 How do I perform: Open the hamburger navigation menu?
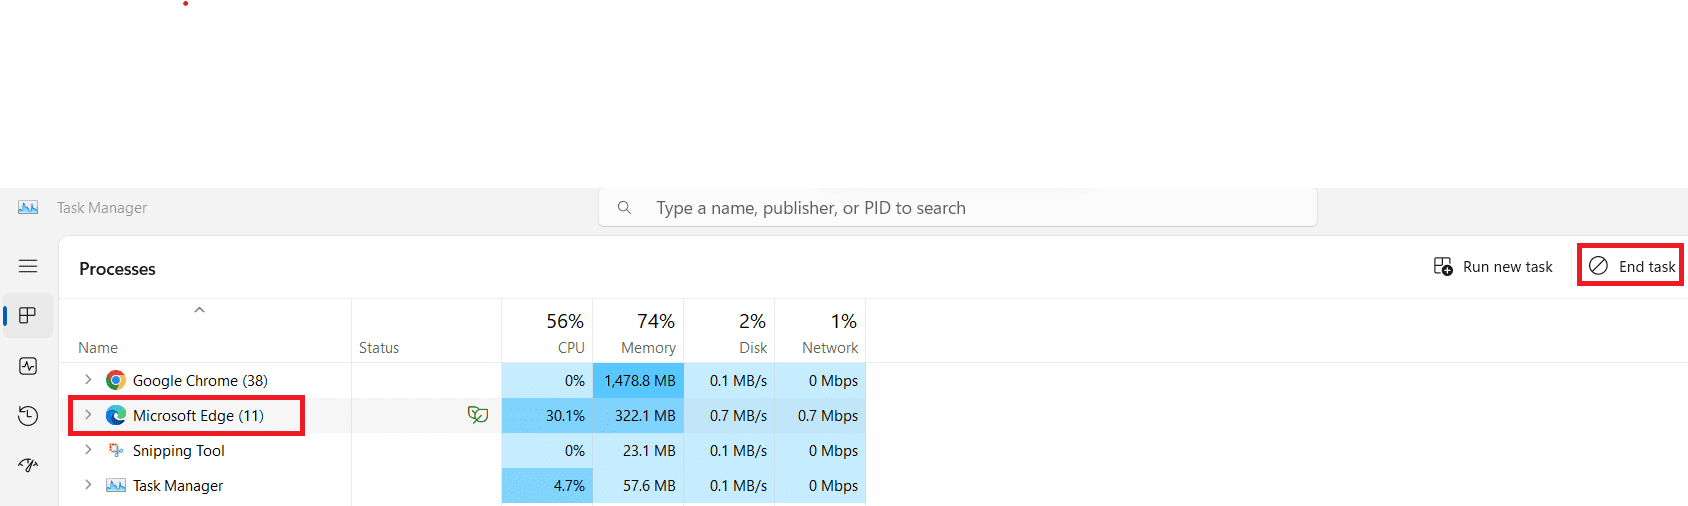click(x=28, y=266)
